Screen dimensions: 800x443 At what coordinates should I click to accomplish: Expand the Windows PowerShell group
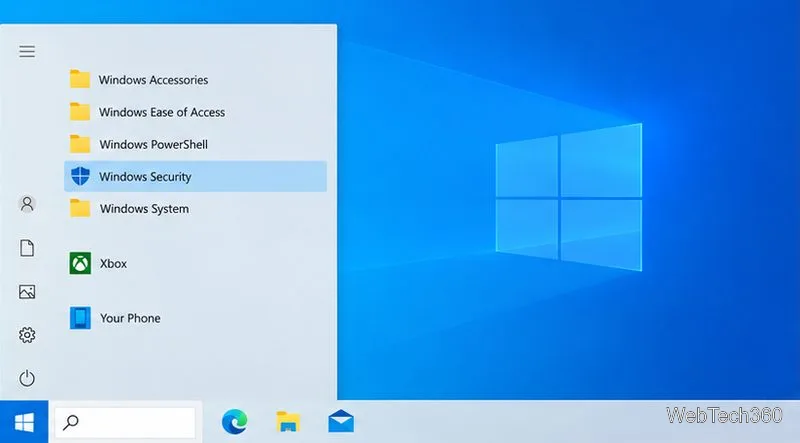tap(195, 144)
